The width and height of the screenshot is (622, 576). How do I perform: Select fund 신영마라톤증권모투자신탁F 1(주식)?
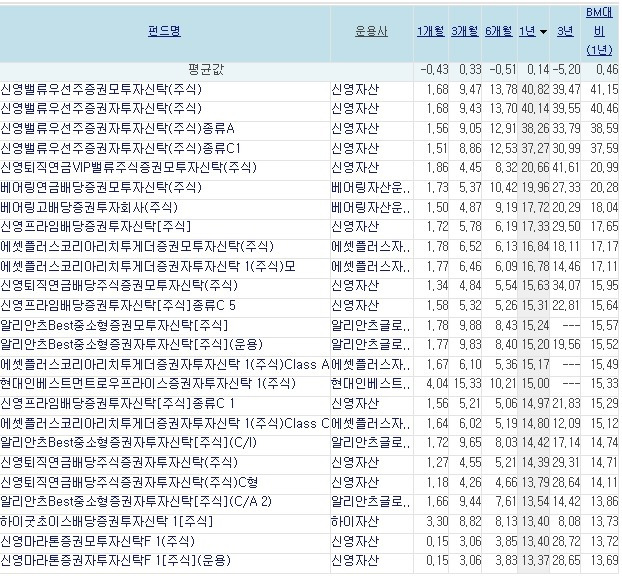click(x=97, y=541)
